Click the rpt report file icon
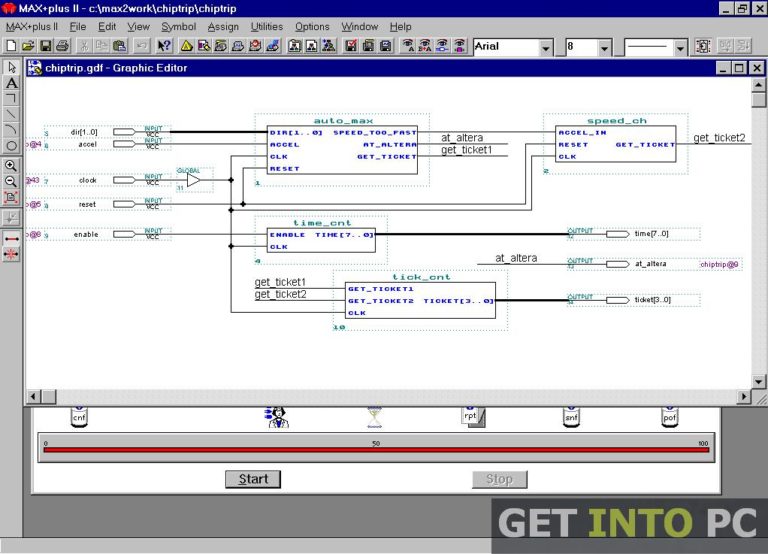The width and height of the screenshot is (768, 554). click(473, 416)
